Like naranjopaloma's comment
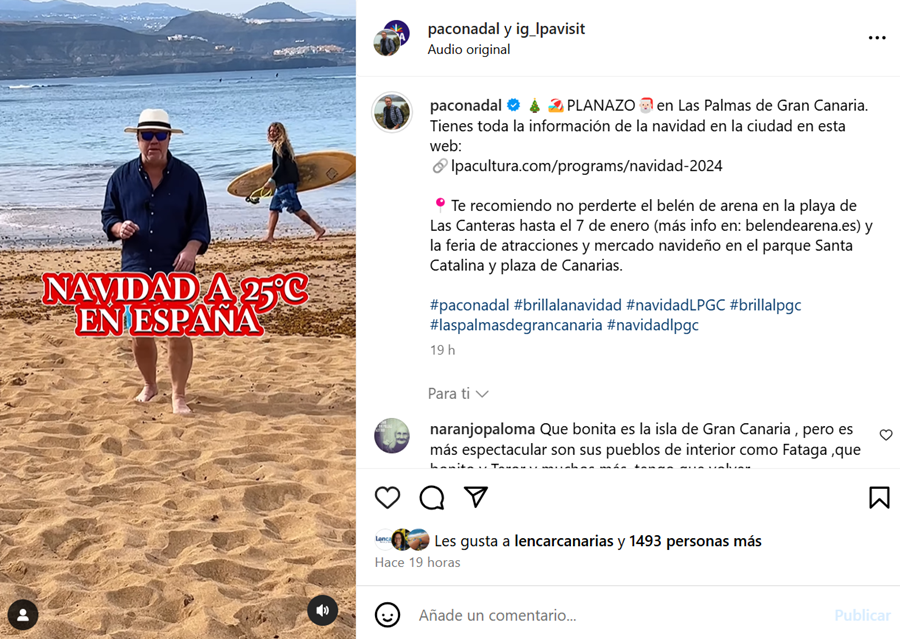 (886, 435)
